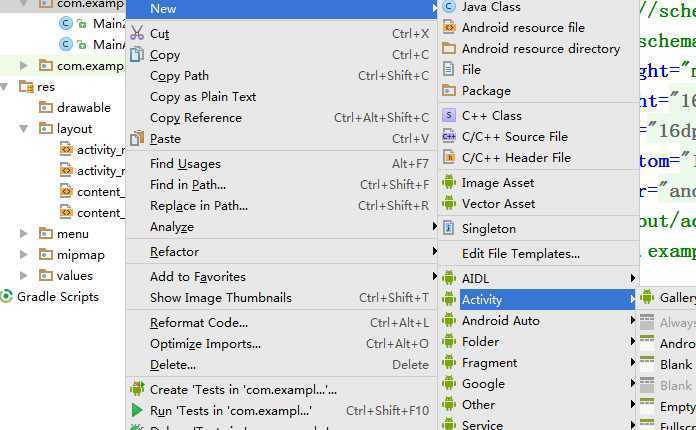The image size is (696, 430).
Task: Choose Vector Asset menu entry
Action: click(x=498, y=204)
